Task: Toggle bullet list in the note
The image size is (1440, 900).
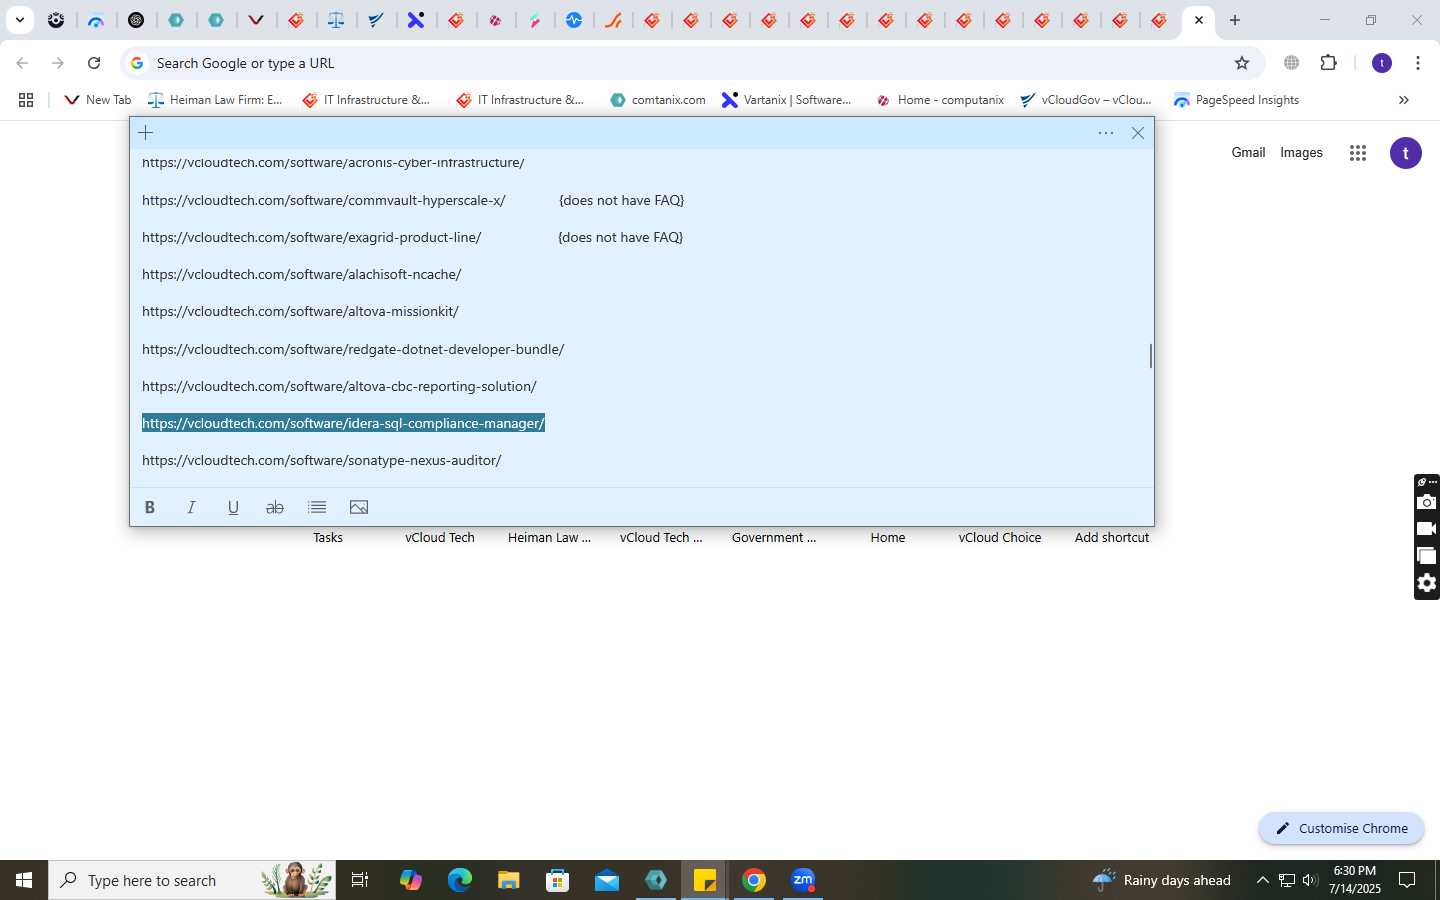Action: pos(317,507)
